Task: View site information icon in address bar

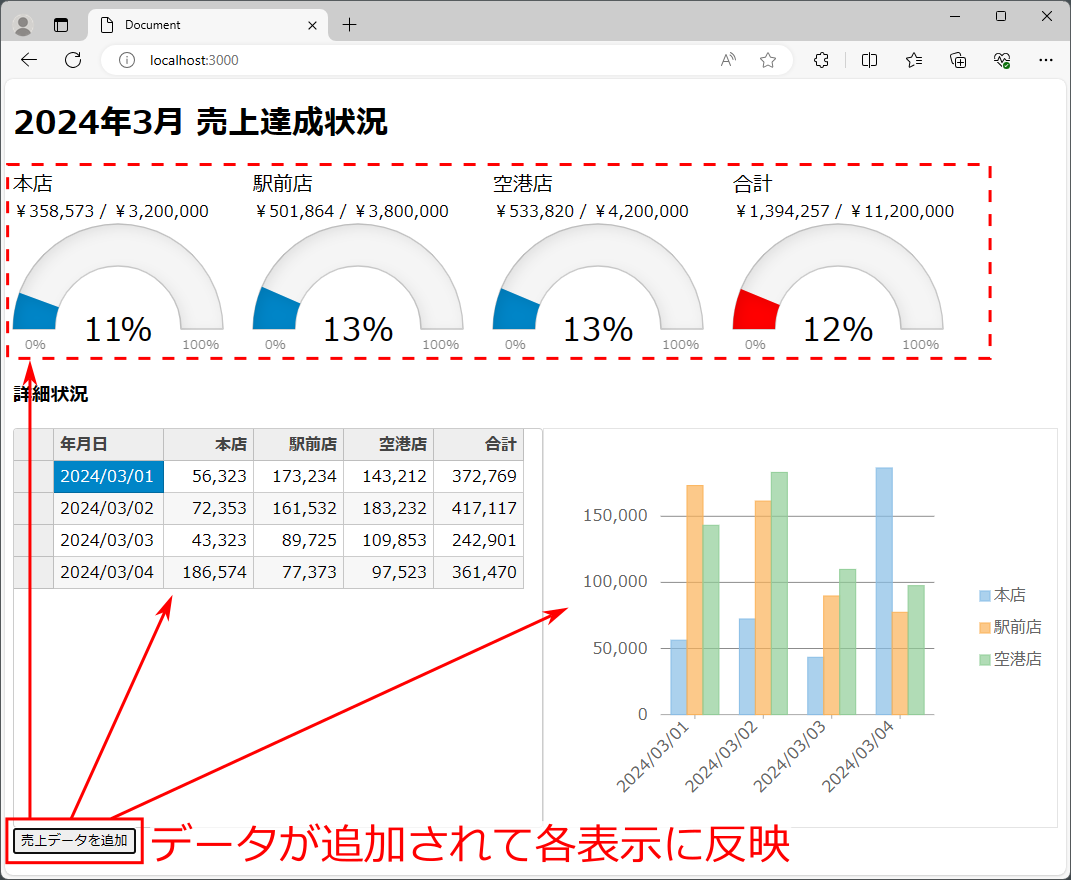Action: [127, 60]
